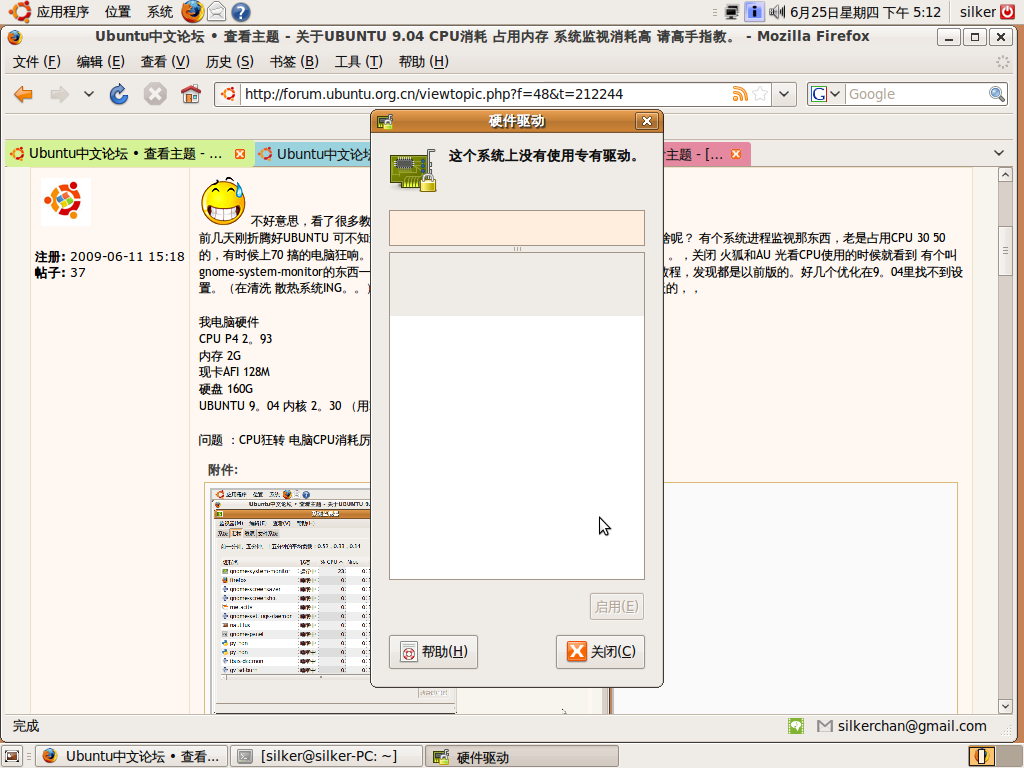Click the page scrollbar down arrow
The image size is (1024, 768).
coord(1005,706)
